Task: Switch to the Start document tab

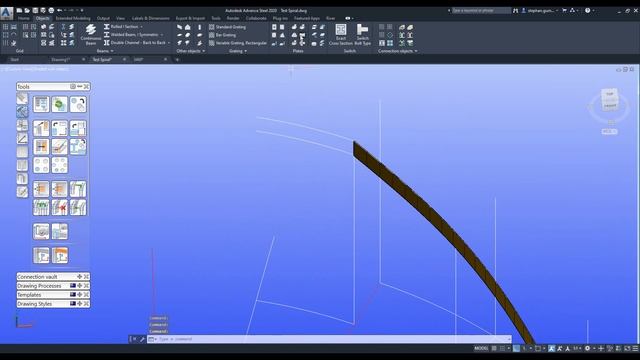Action: [15, 60]
